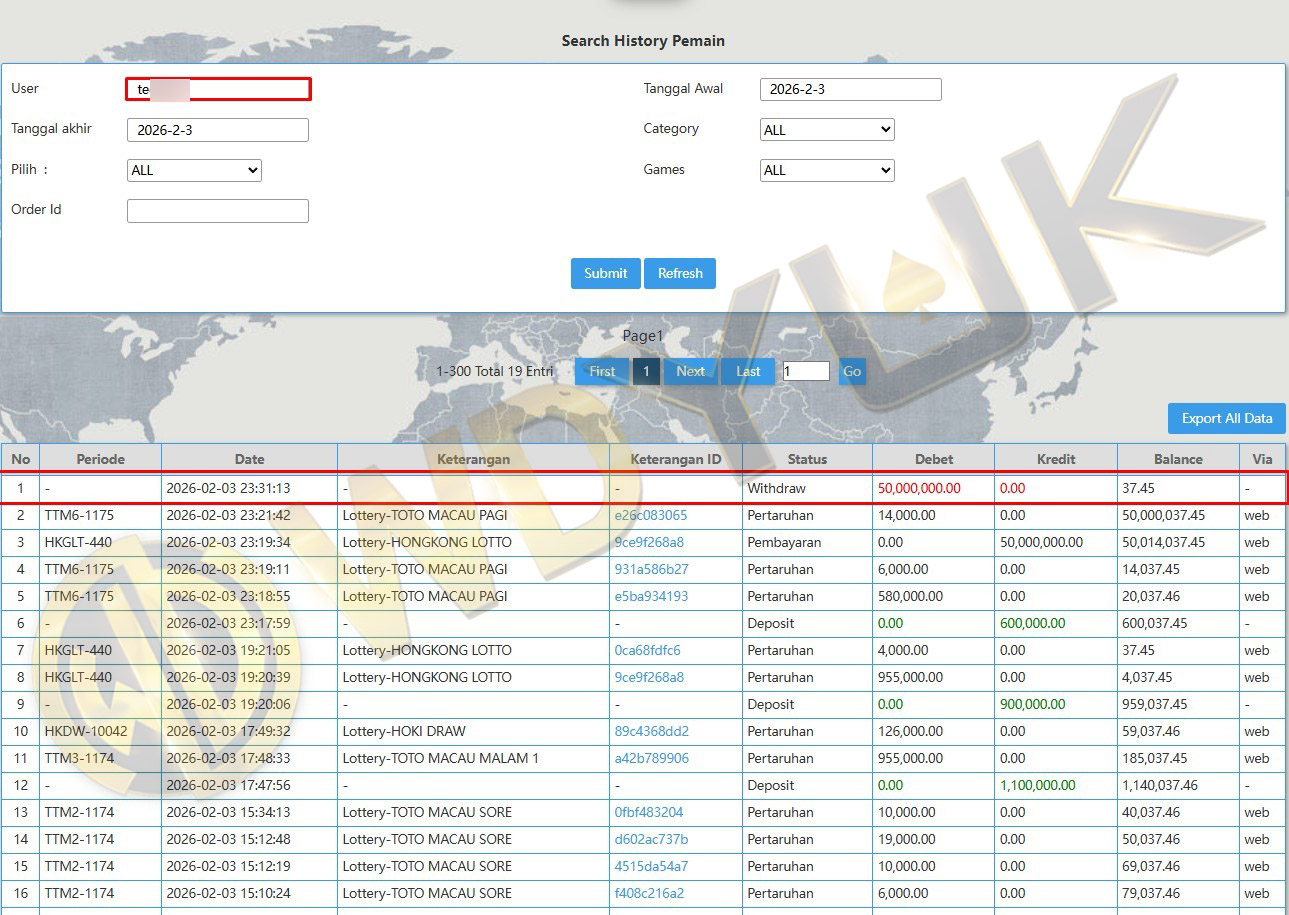Click the Refresh button
Screen dimensions: 1289x915
tap(680, 273)
